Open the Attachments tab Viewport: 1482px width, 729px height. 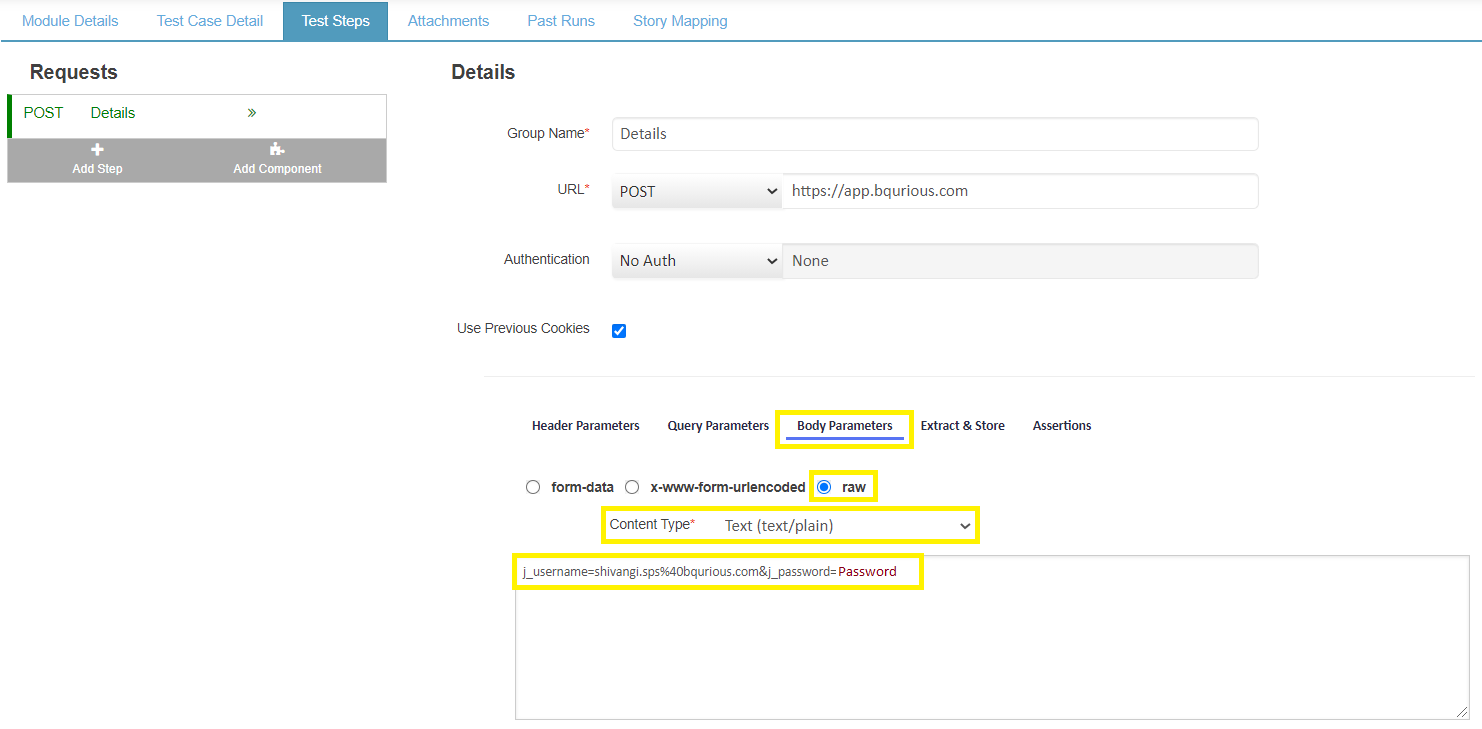[x=448, y=21]
